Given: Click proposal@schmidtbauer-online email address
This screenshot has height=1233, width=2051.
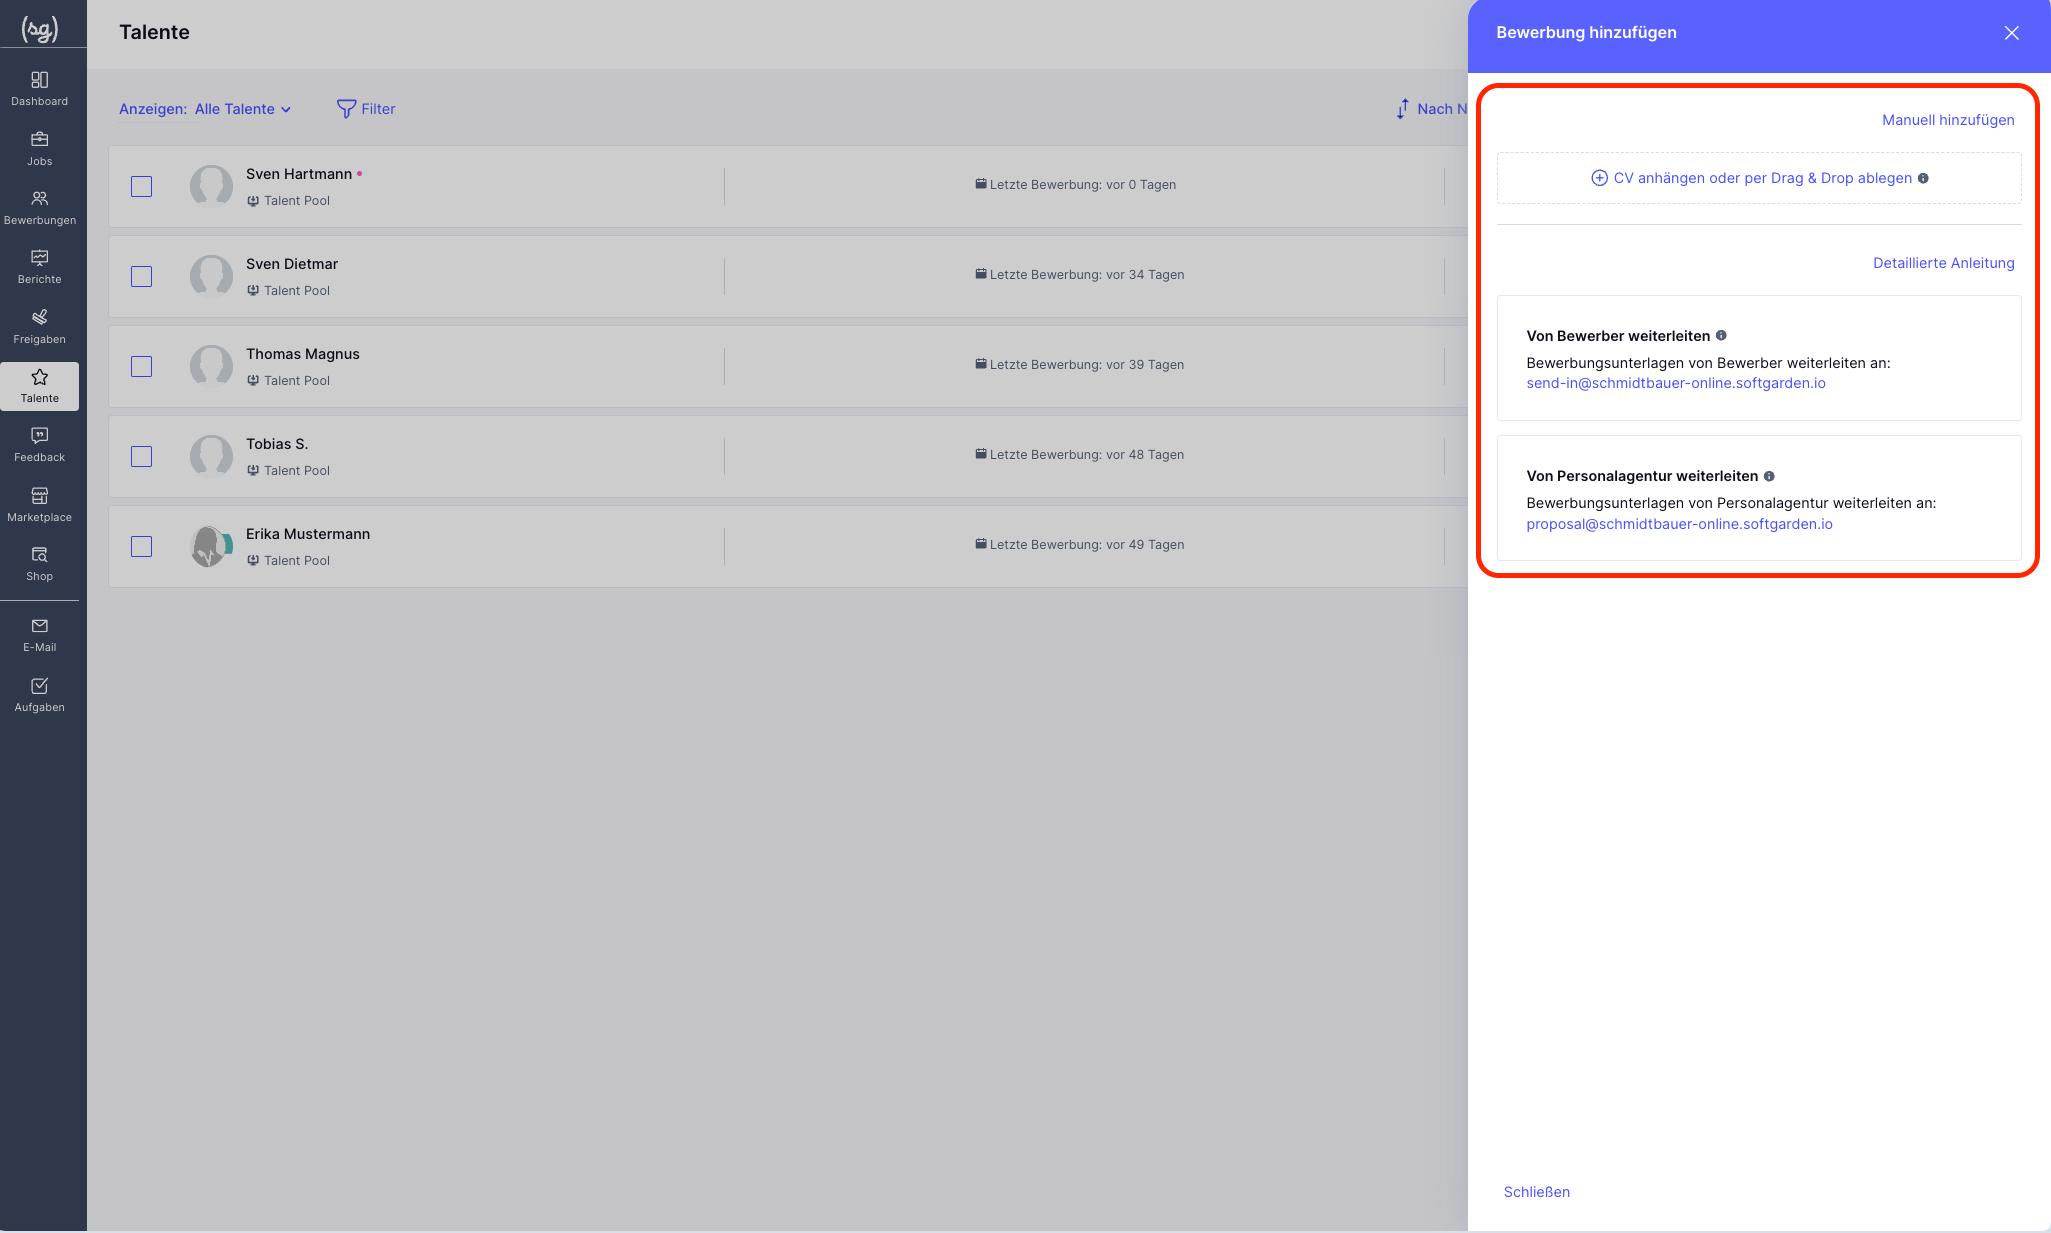Looking at the screenshot, I should click(1679, 524).
